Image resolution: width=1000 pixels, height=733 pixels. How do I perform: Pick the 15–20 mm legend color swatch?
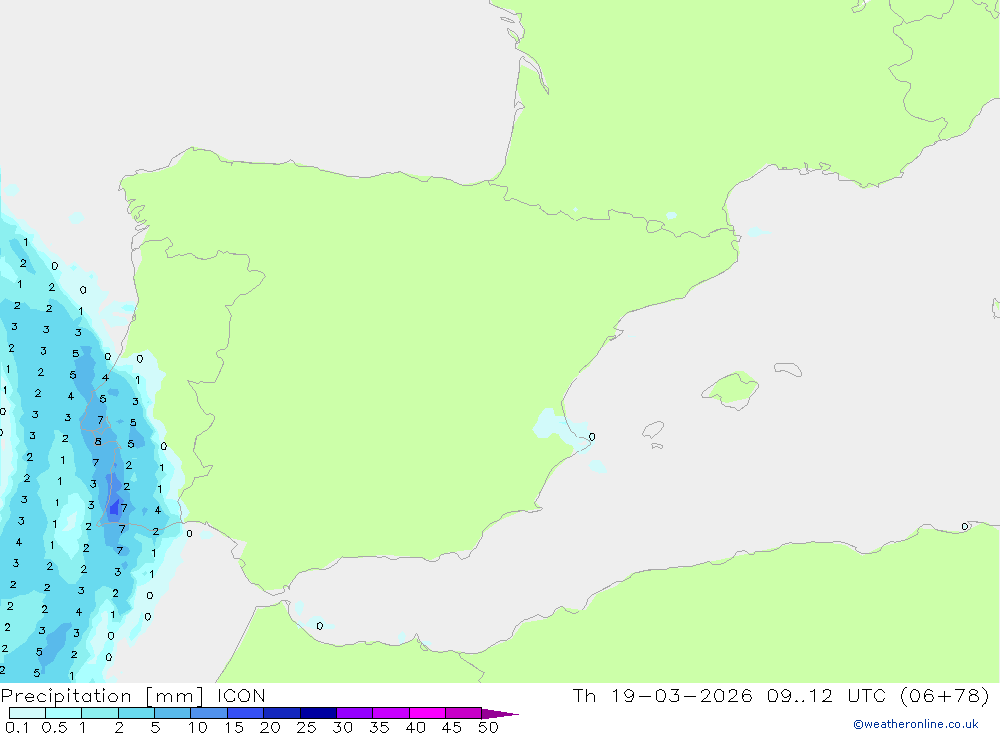(246, 713)
